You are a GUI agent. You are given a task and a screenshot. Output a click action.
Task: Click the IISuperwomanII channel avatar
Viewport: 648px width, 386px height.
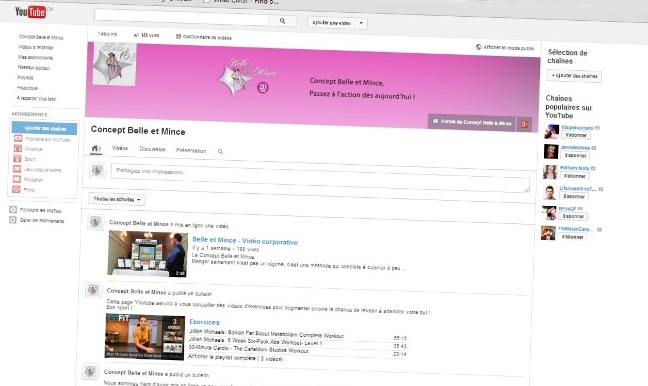tap(551, 132)
